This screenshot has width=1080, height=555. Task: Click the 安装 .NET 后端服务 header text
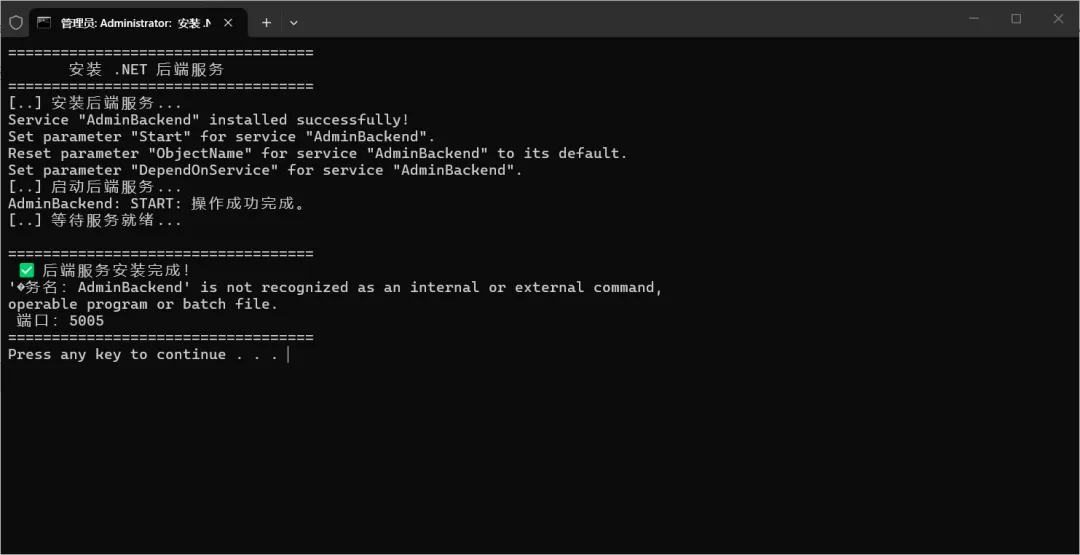pyautogui.click(x=146, y=69)
